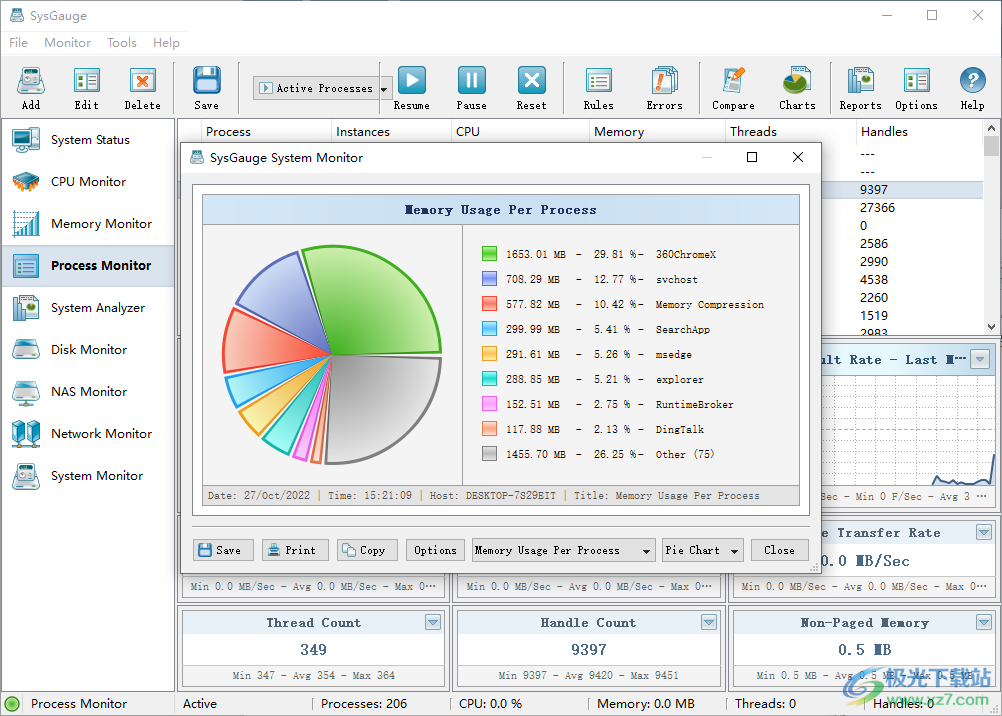Select Process Monitor in sidebar
This screenshot has height=716, width=1002.
[x=88, y=265]
